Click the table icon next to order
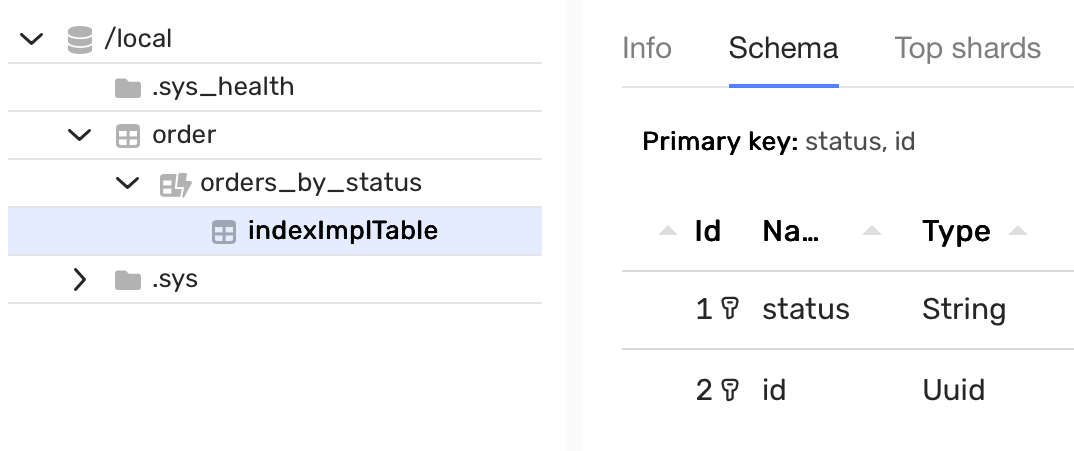Screen dimensions: 1074x451 tap(127, 136)
